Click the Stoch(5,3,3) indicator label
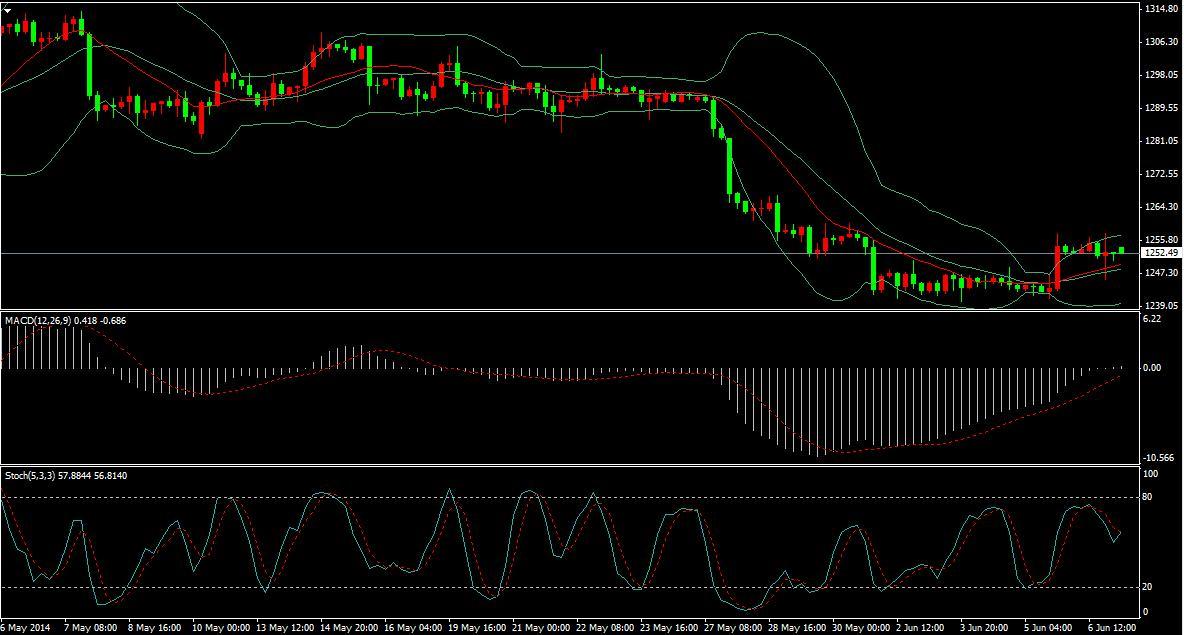The width and height of the screenshot is (1184, 635). (29, 475)
